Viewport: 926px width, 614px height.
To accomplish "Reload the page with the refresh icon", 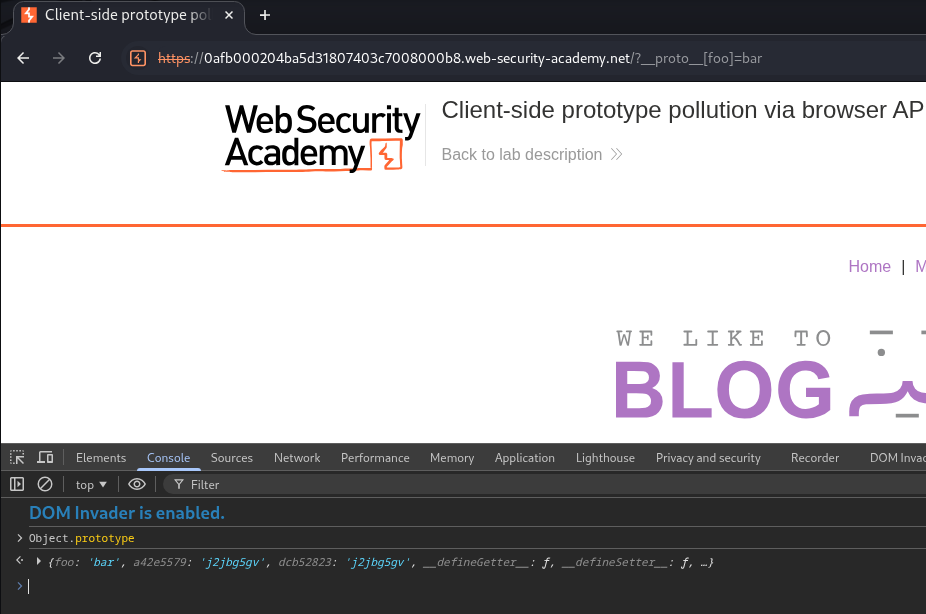I will pyautogui.click(x=95, y=58).
